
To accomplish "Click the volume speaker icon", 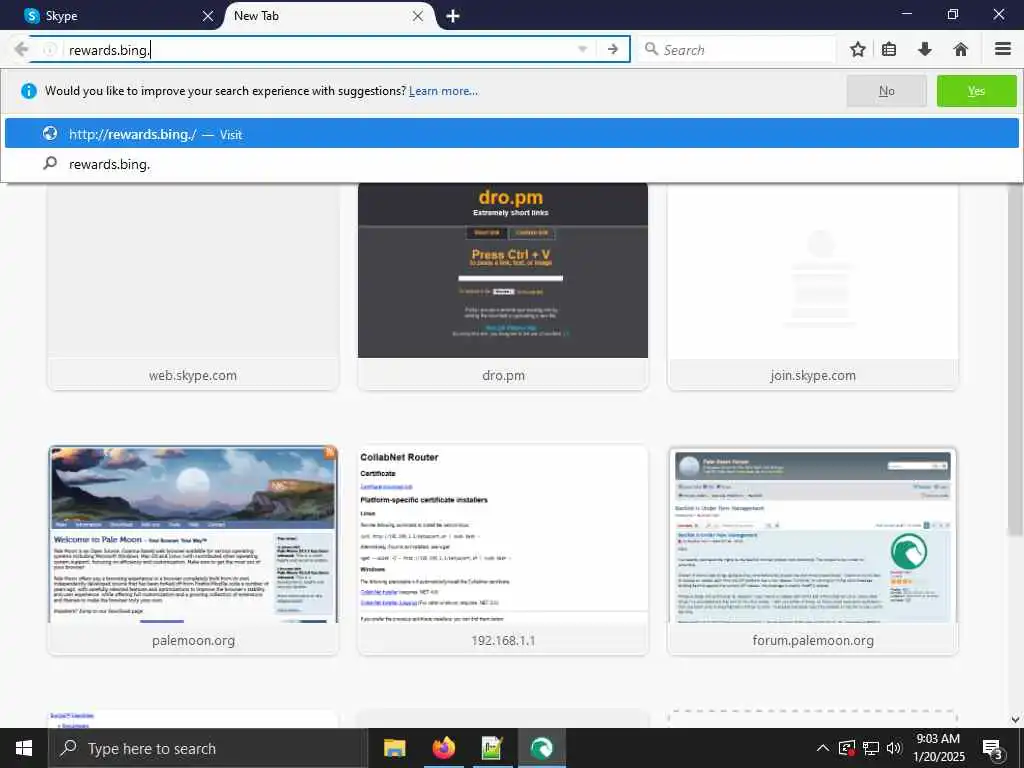I will point(894,748).
